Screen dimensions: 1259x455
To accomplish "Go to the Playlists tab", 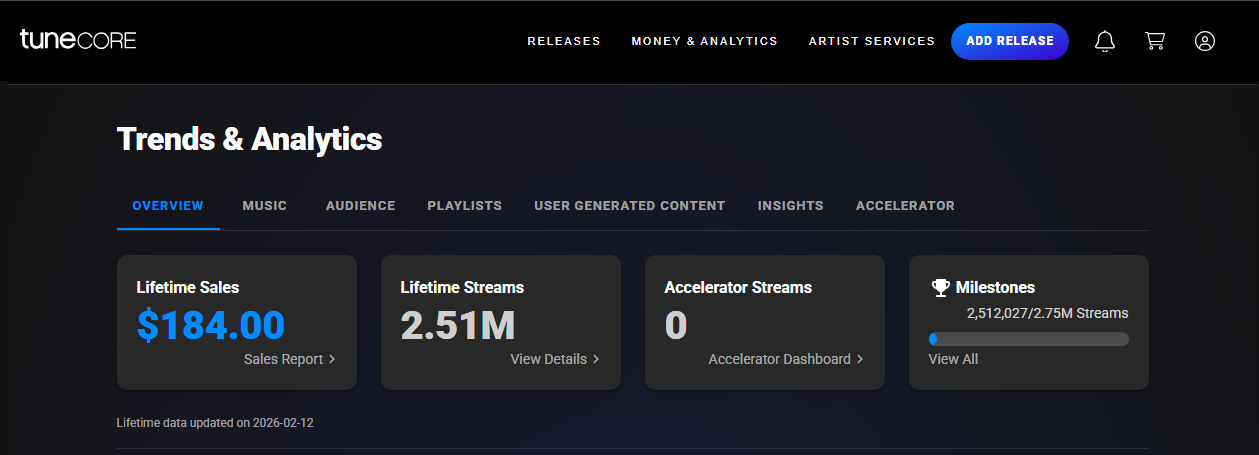I will click(464, 205).
